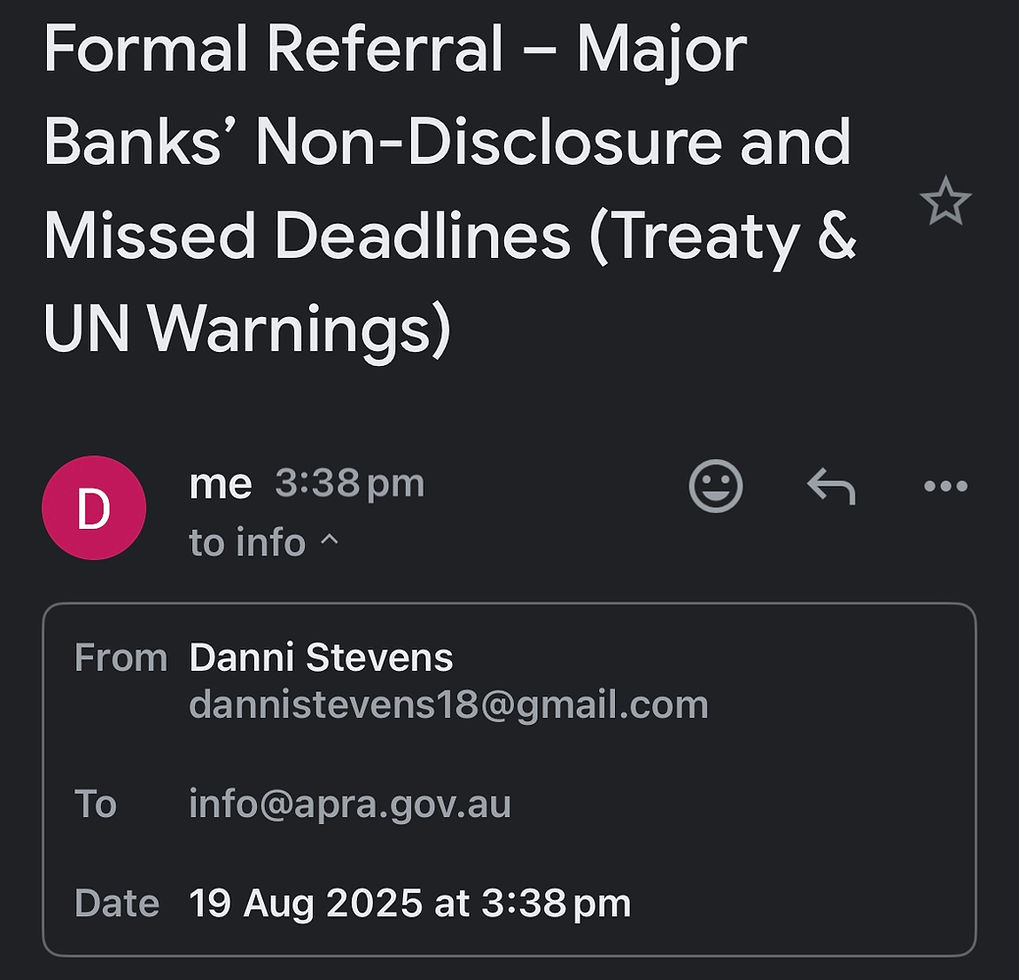This screenshot has height=980, width=1019.
Task: Reply using the curved arrow icon
Action: (x=831, y=486)
